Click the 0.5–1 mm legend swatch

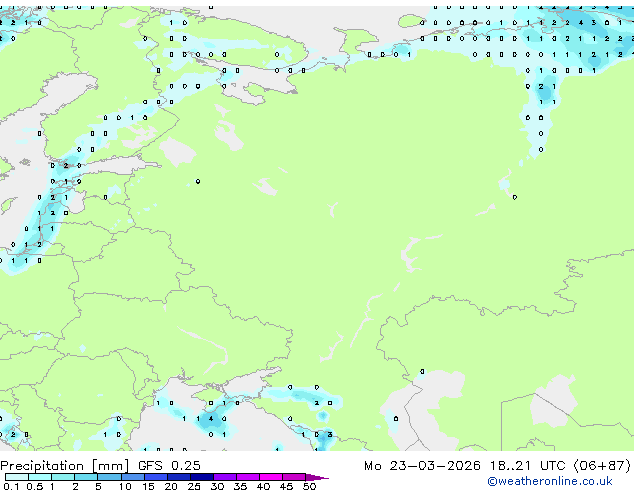coord(40,477)
